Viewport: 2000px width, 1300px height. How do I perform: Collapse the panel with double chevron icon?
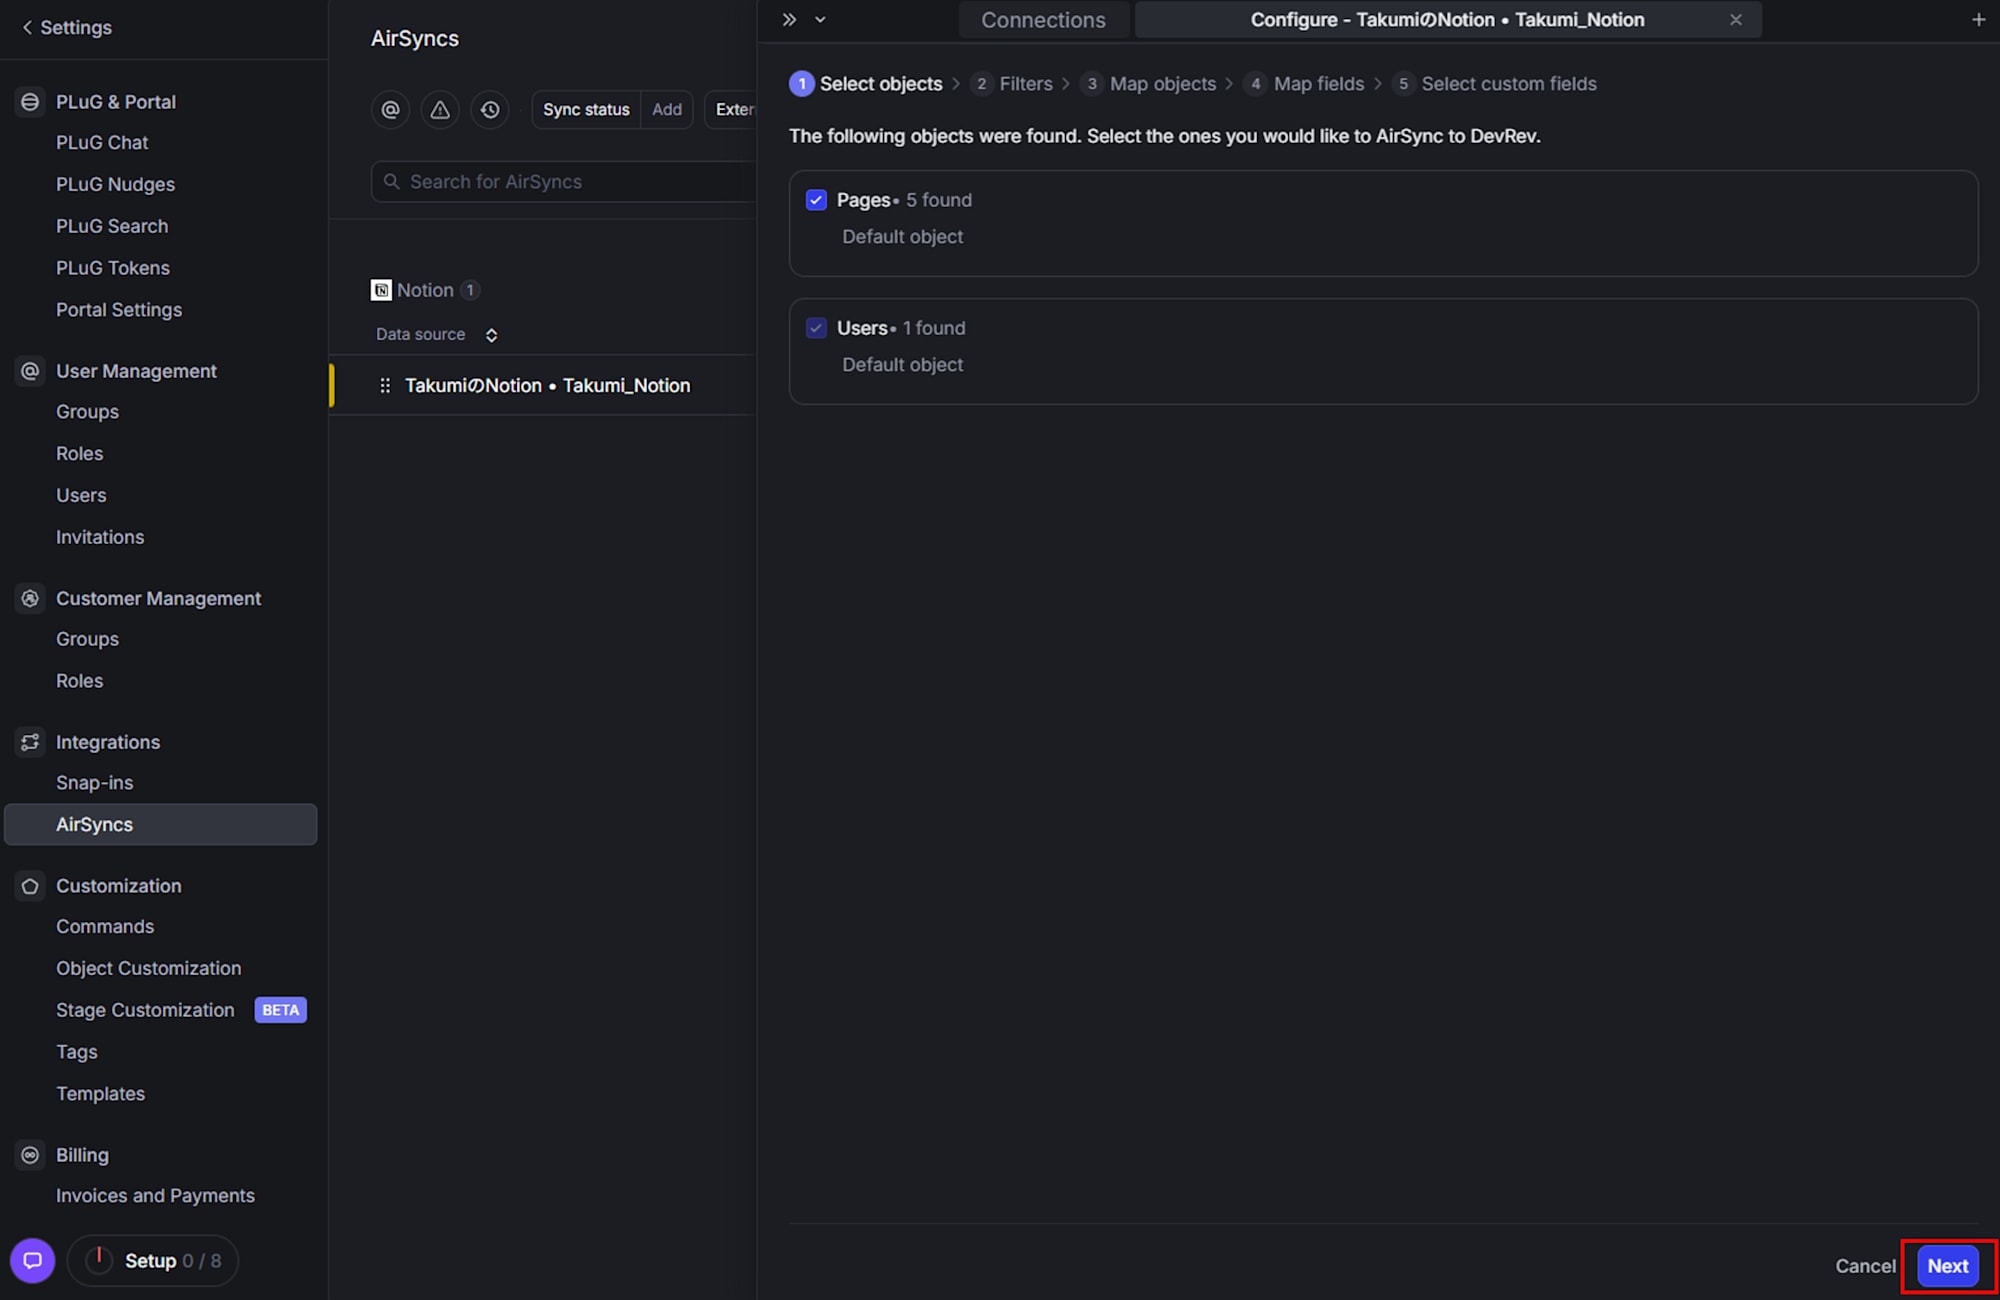pyautogui.click(x=789, y=19)
